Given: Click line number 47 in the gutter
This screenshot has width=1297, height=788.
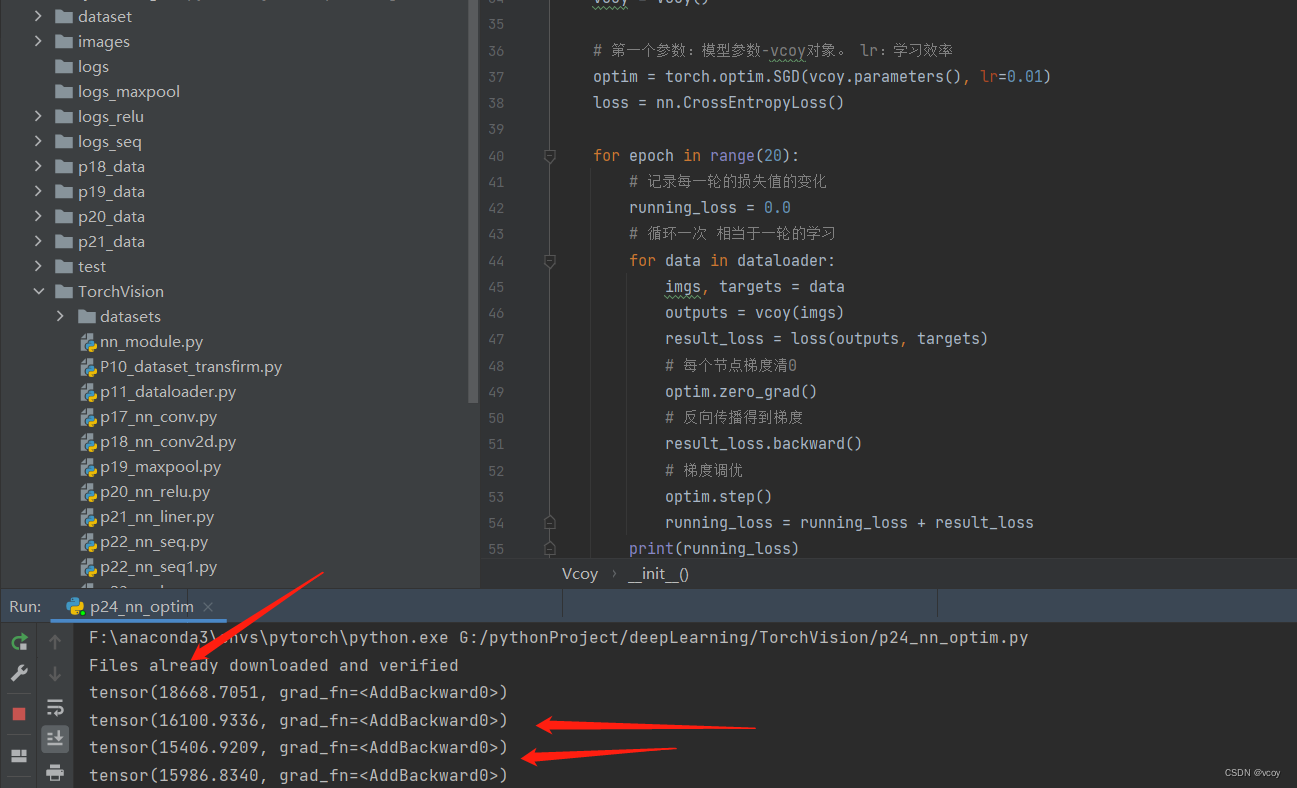Looking at the screenshot, I should (x=496, y=339).
